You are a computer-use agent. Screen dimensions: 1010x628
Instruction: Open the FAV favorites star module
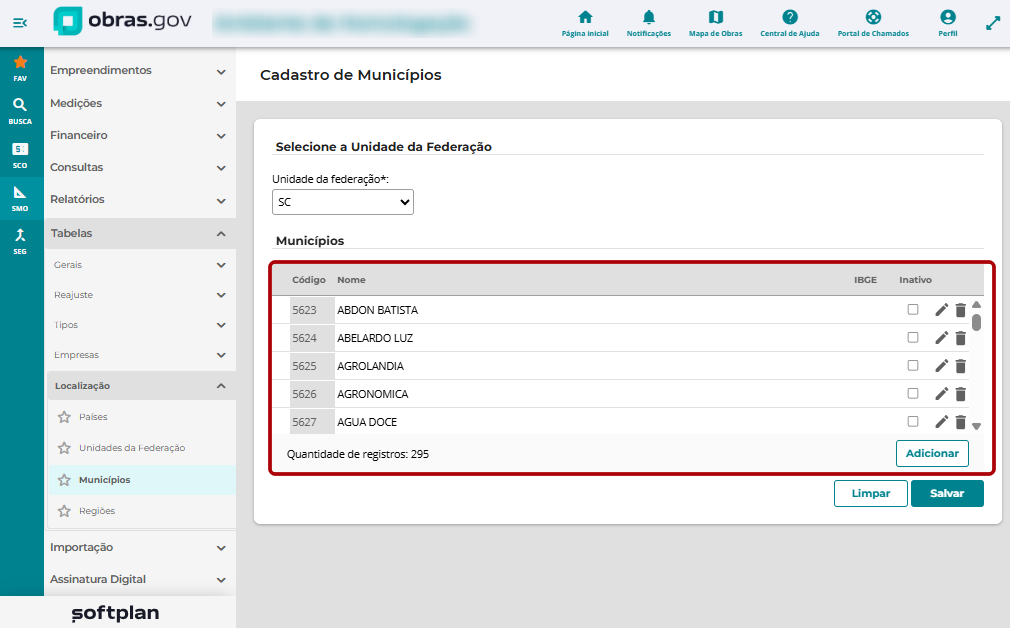coord(20,68)
